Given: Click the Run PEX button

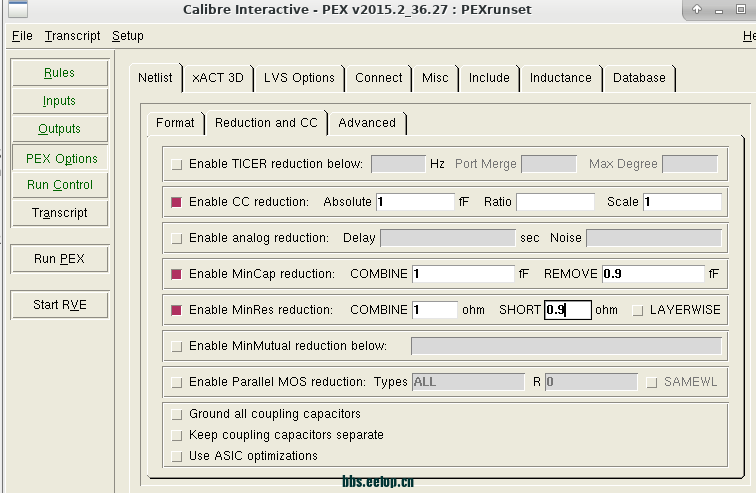Looking at the screenshot, I should pyautogui.click(x=59, y=259).
